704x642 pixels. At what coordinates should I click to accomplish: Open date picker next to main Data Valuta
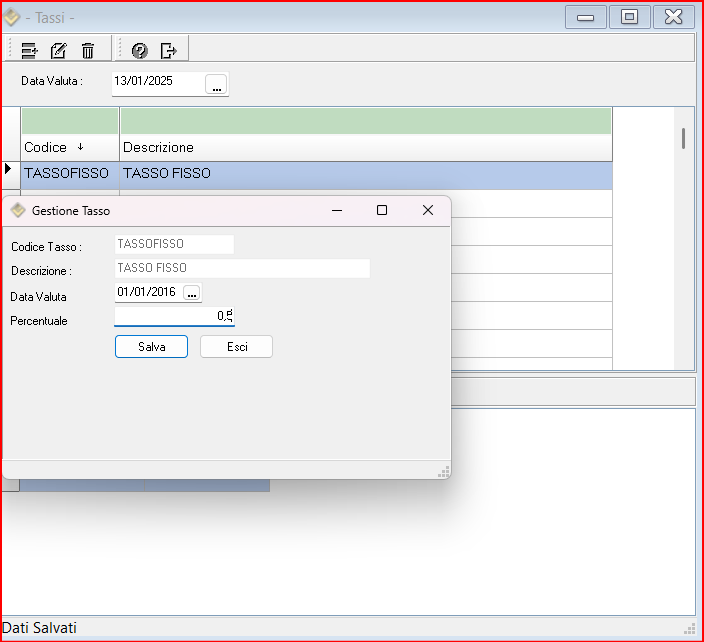tap(216, 86)
